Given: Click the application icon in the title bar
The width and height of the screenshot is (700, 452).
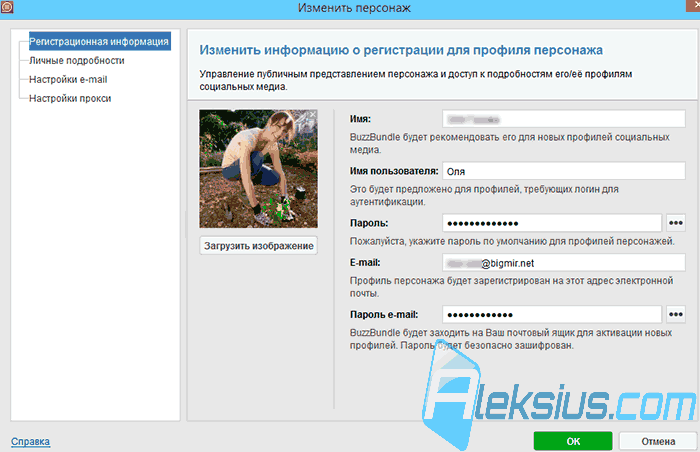Looking at the screenshot, I should tap(7, 7).
